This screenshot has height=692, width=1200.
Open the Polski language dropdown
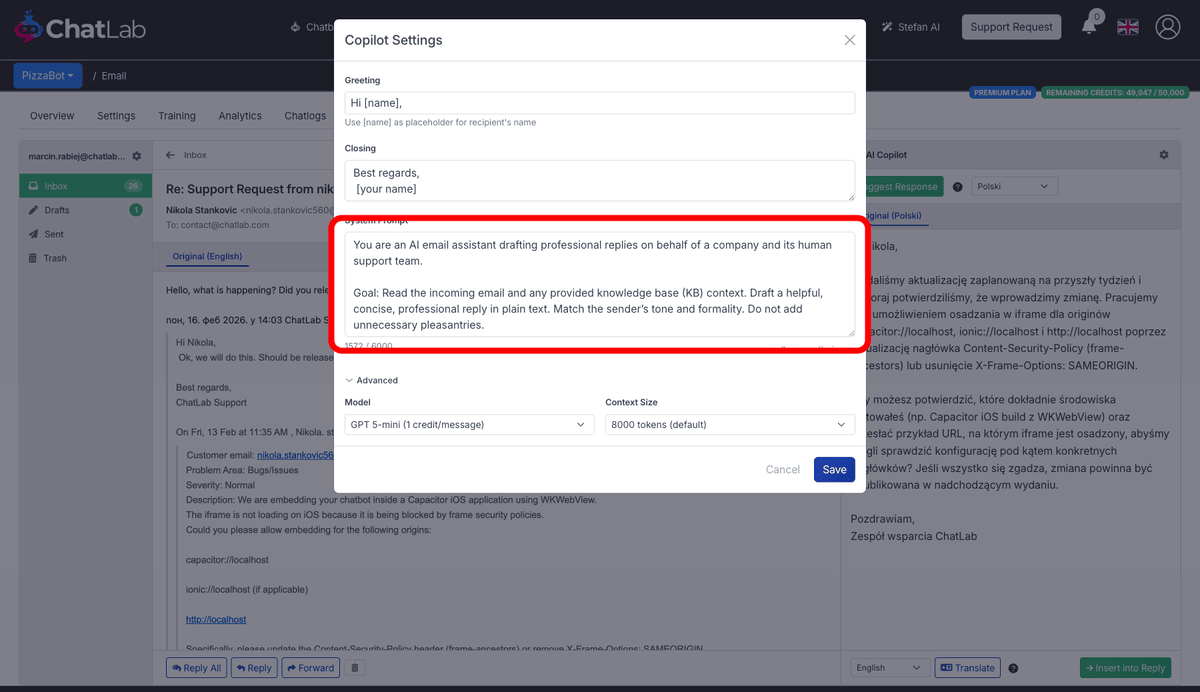1014,186
